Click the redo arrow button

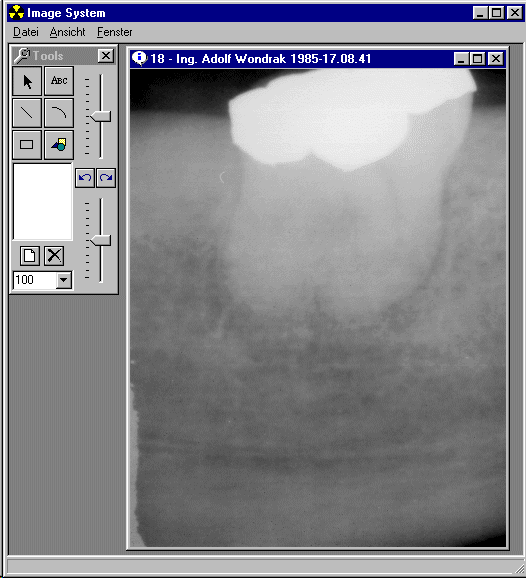[106, 178]
